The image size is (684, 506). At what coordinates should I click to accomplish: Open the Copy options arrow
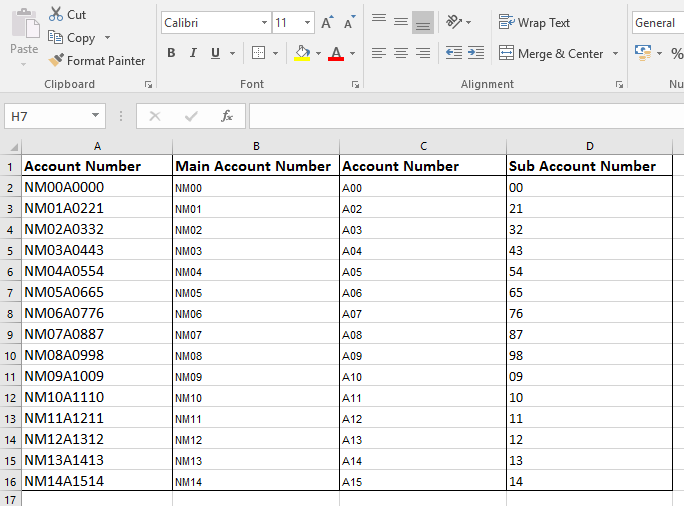(107, 38)
